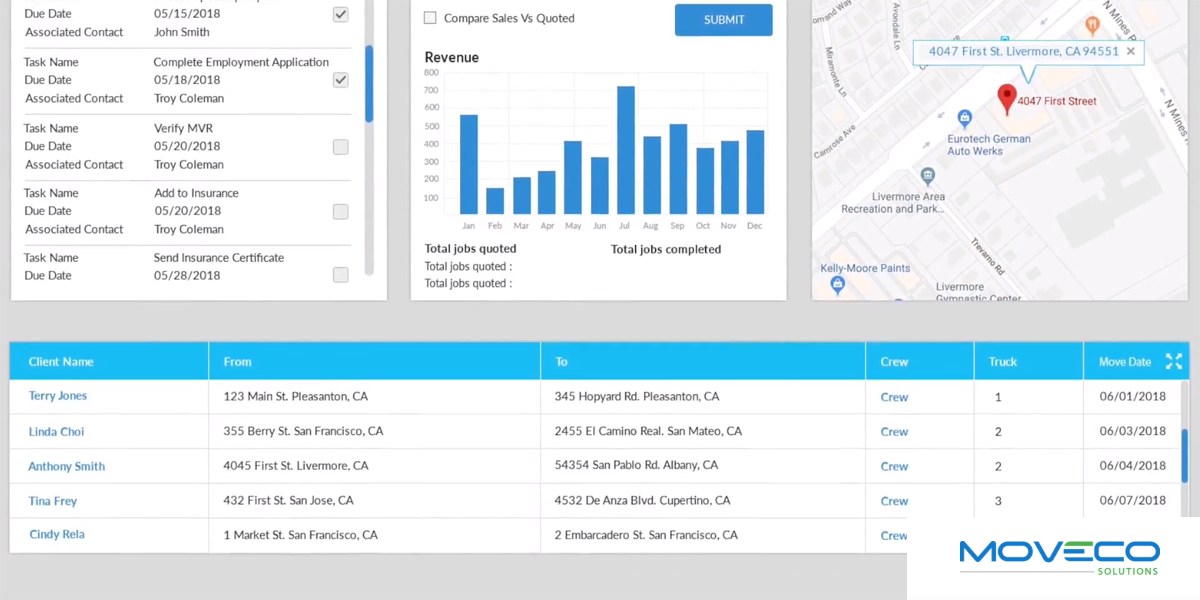The image size is (1200, 600).
Task: Open Anthony Smith client link
Action: (x=66, y=466)
